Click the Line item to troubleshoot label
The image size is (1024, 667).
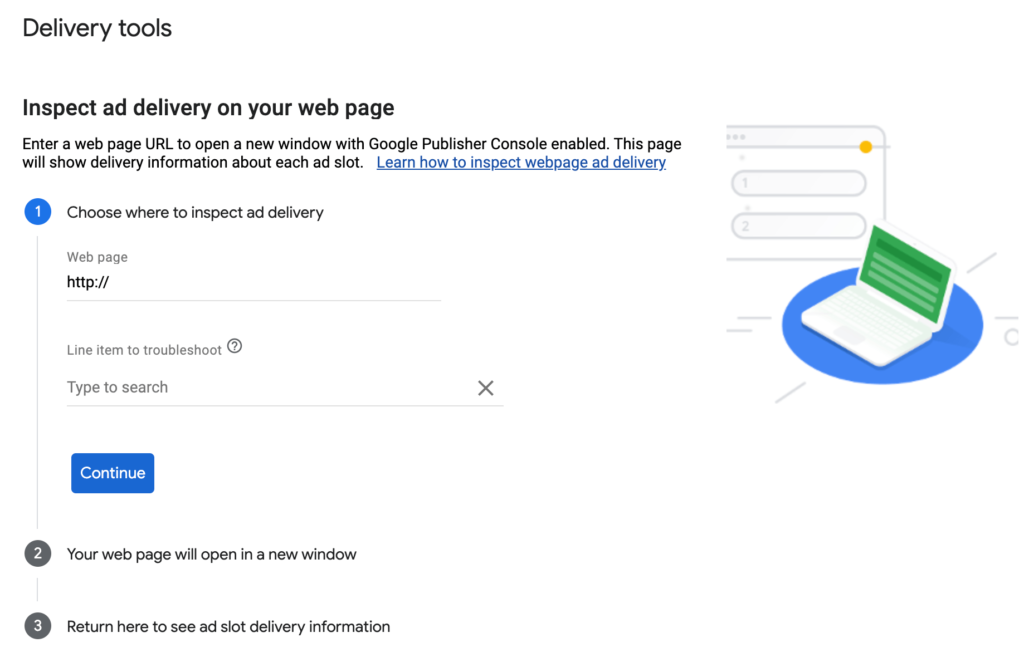144,350
